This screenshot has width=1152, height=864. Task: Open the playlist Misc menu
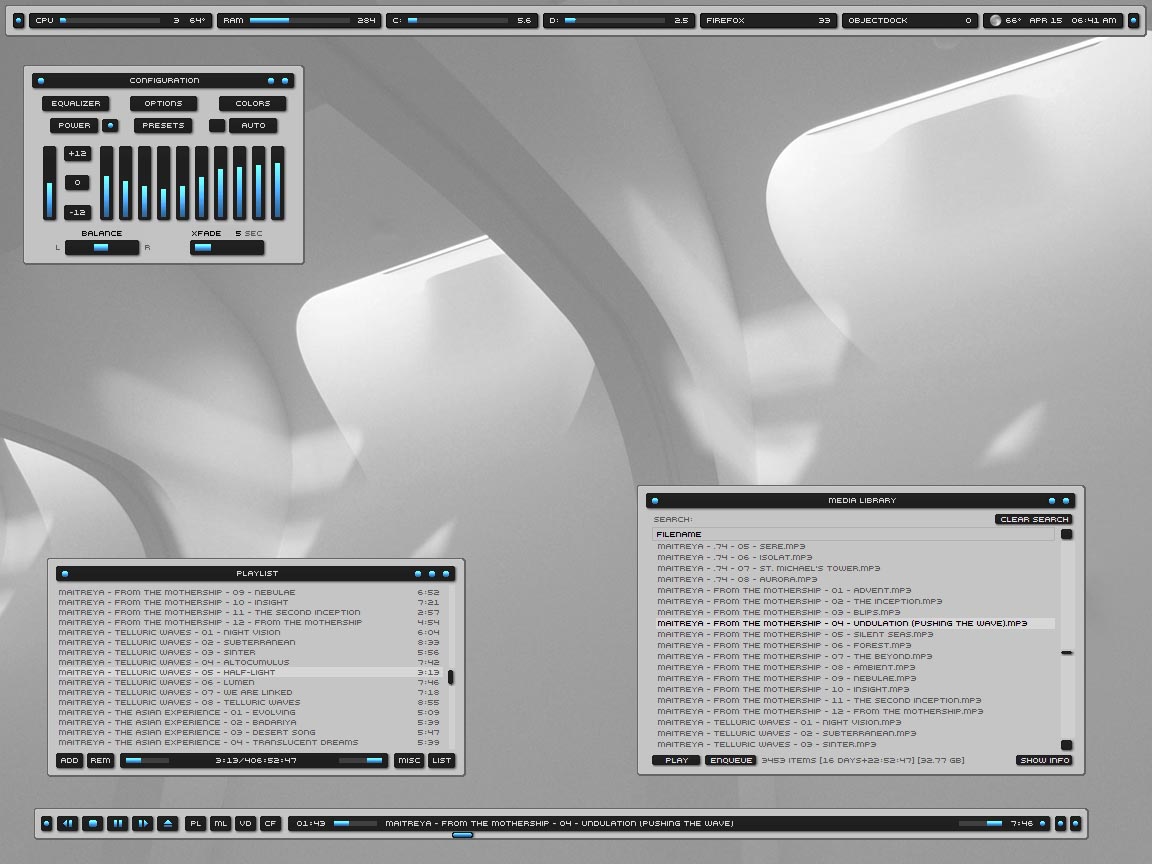[x=408, y=761]
